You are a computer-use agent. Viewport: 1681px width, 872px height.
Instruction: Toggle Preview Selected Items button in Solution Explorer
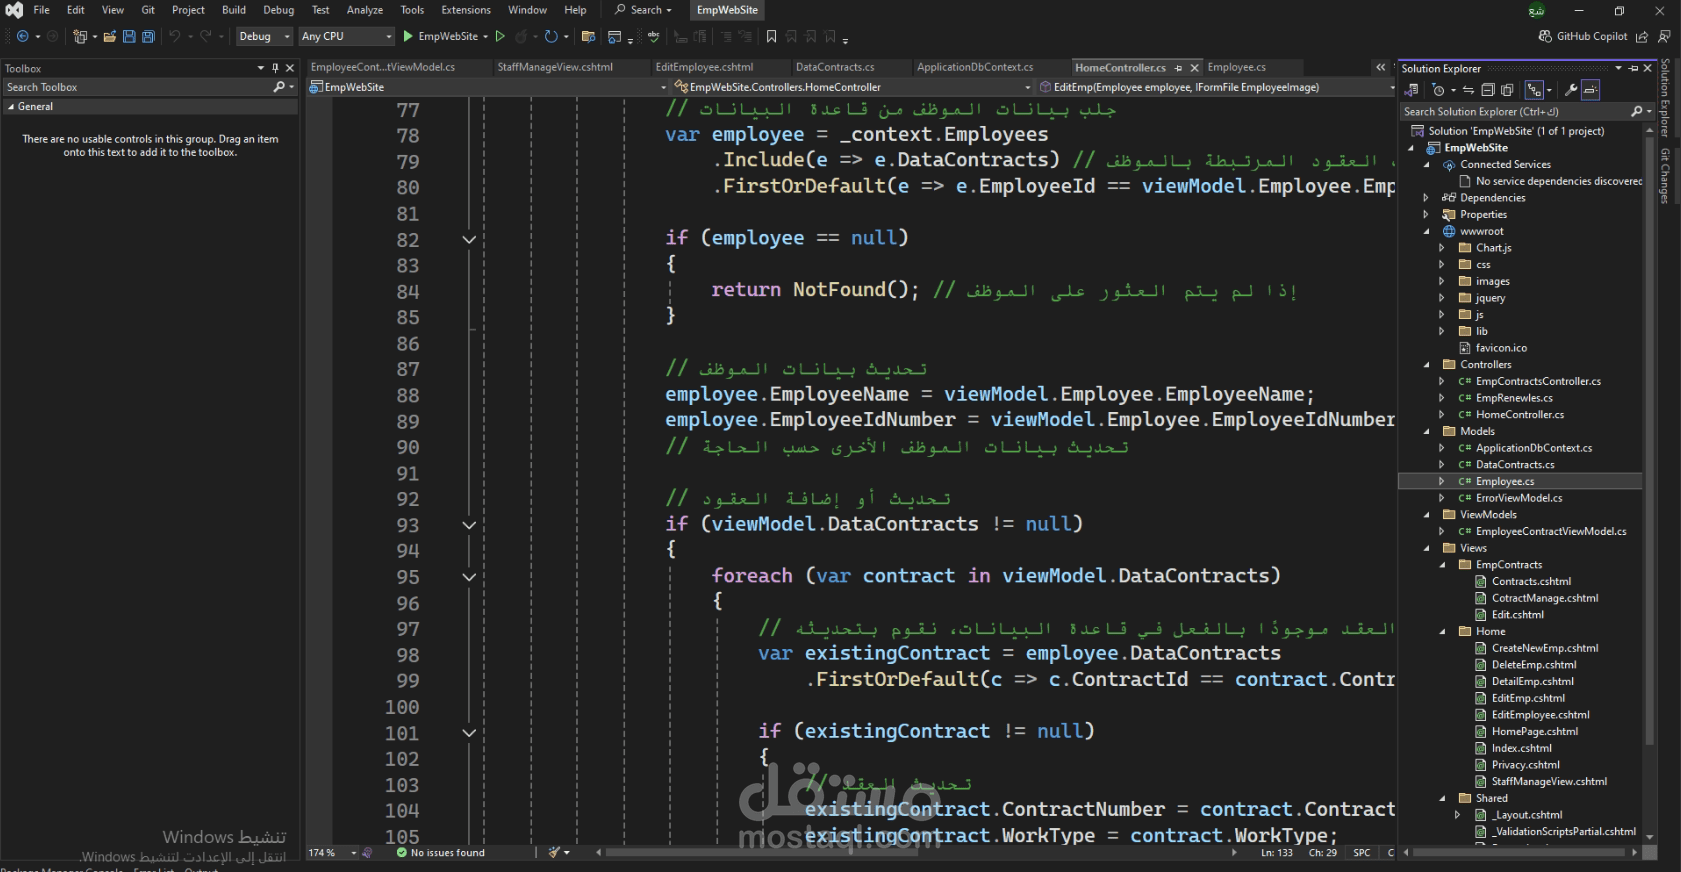(1591, 90)
